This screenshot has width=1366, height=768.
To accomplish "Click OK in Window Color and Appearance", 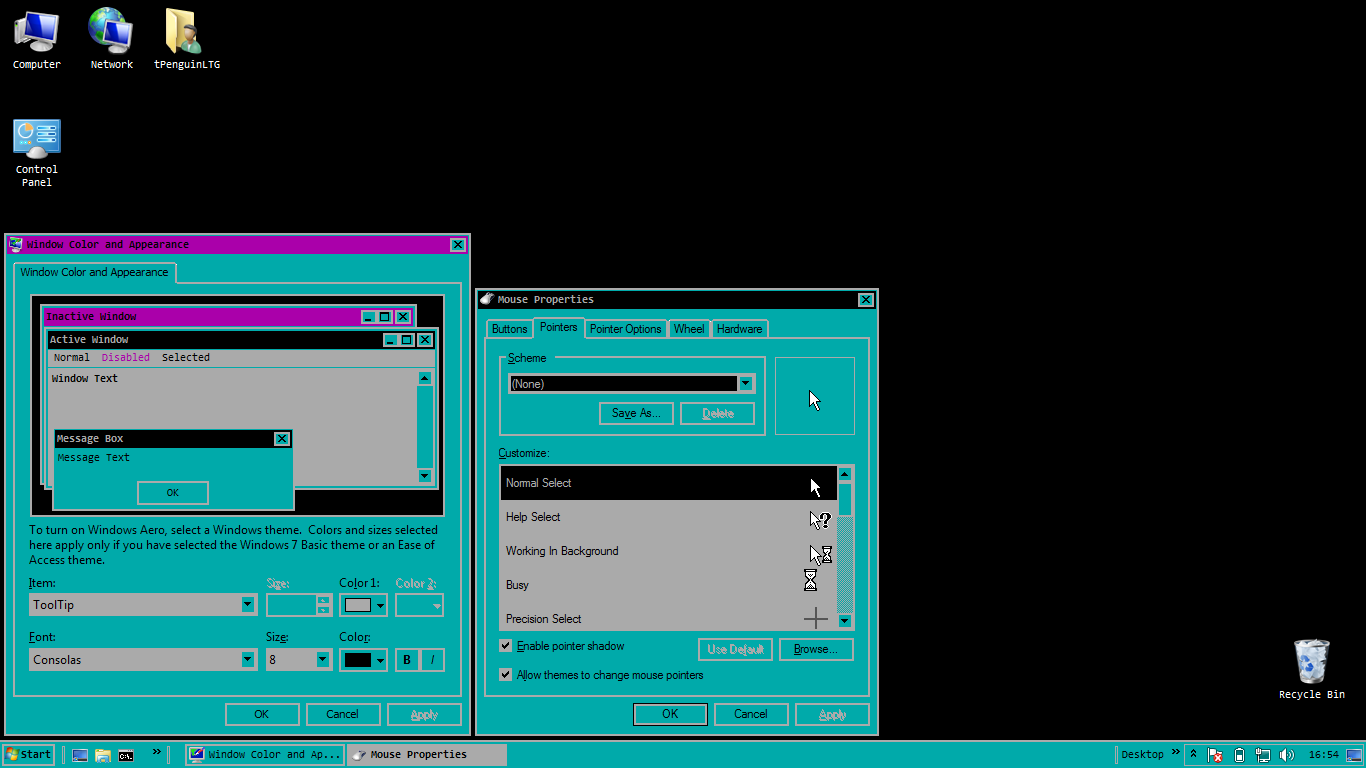I will [262, 714].
